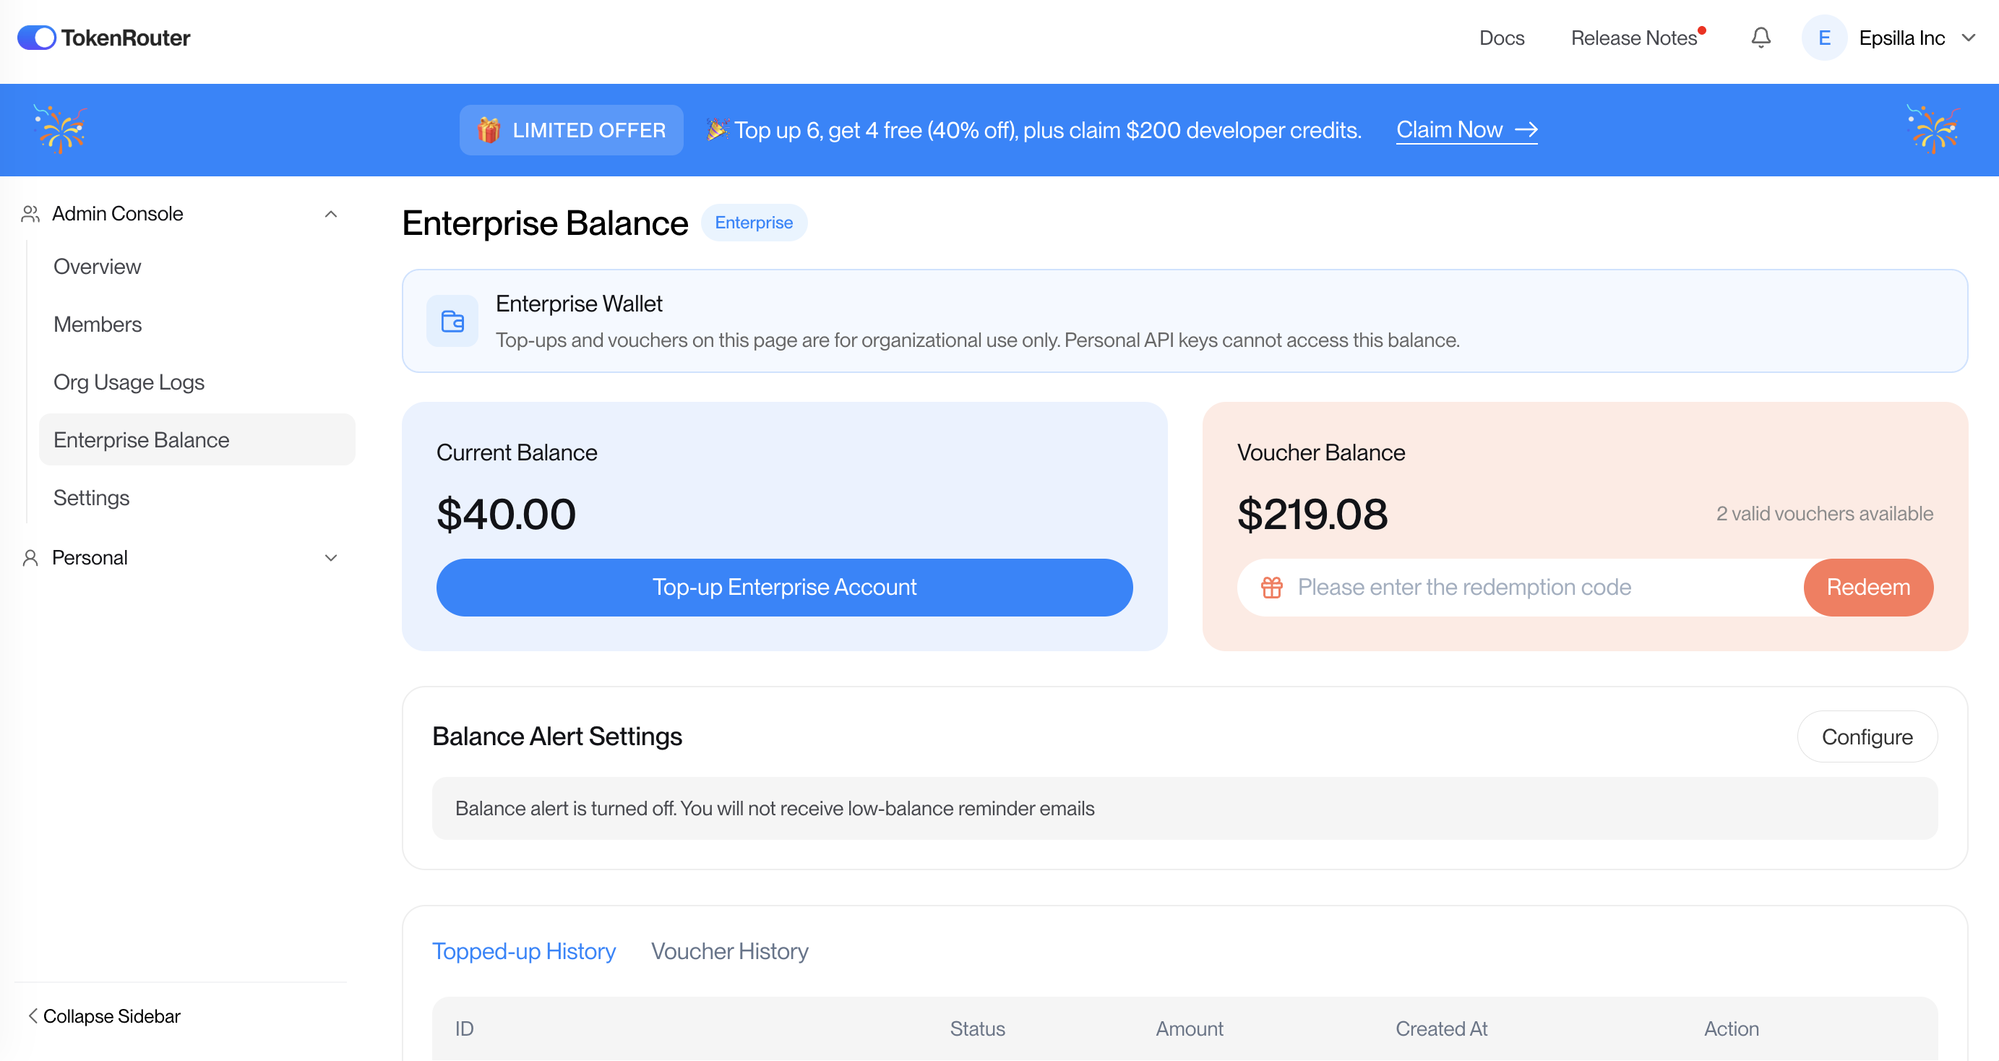Image resolution: width=1999 pixels, height=1061 pixels.
Task: Click the Epsilla Inc avatar icon
Action: [1824, 38]
